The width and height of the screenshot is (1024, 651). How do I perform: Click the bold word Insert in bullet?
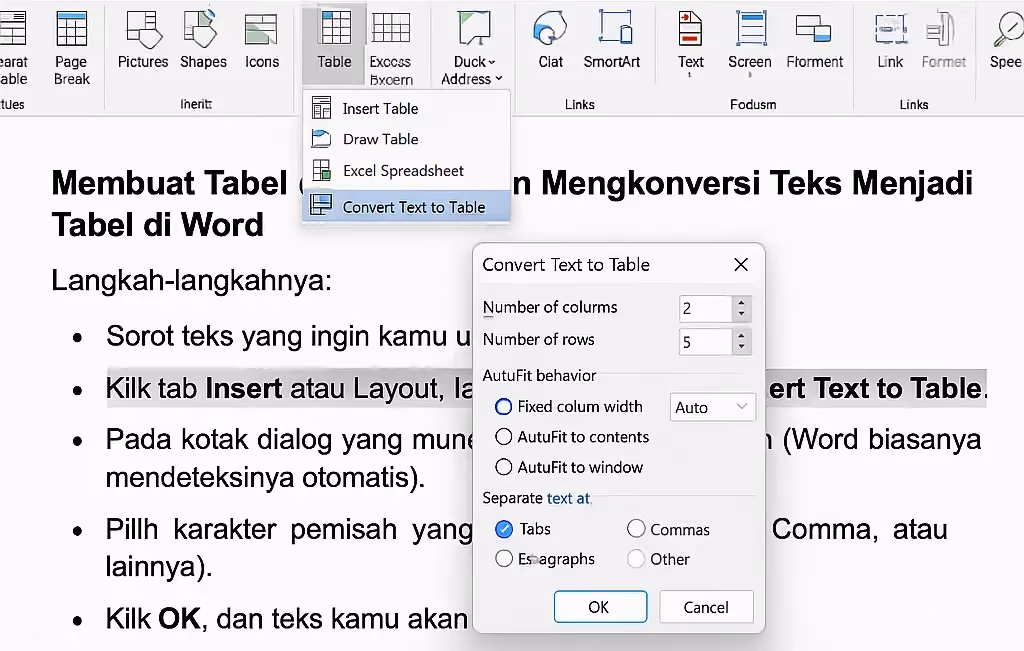(x=244, y=389)
